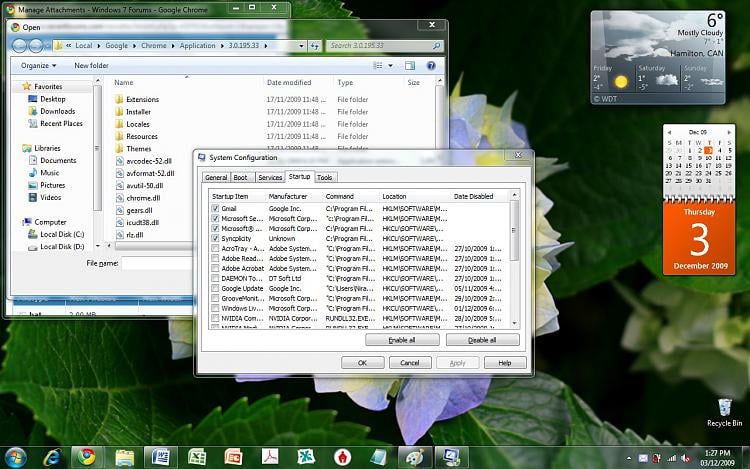Toggle the preview pane in Open dialog
Screen dimensions: 750x469
tap(410, 65)
